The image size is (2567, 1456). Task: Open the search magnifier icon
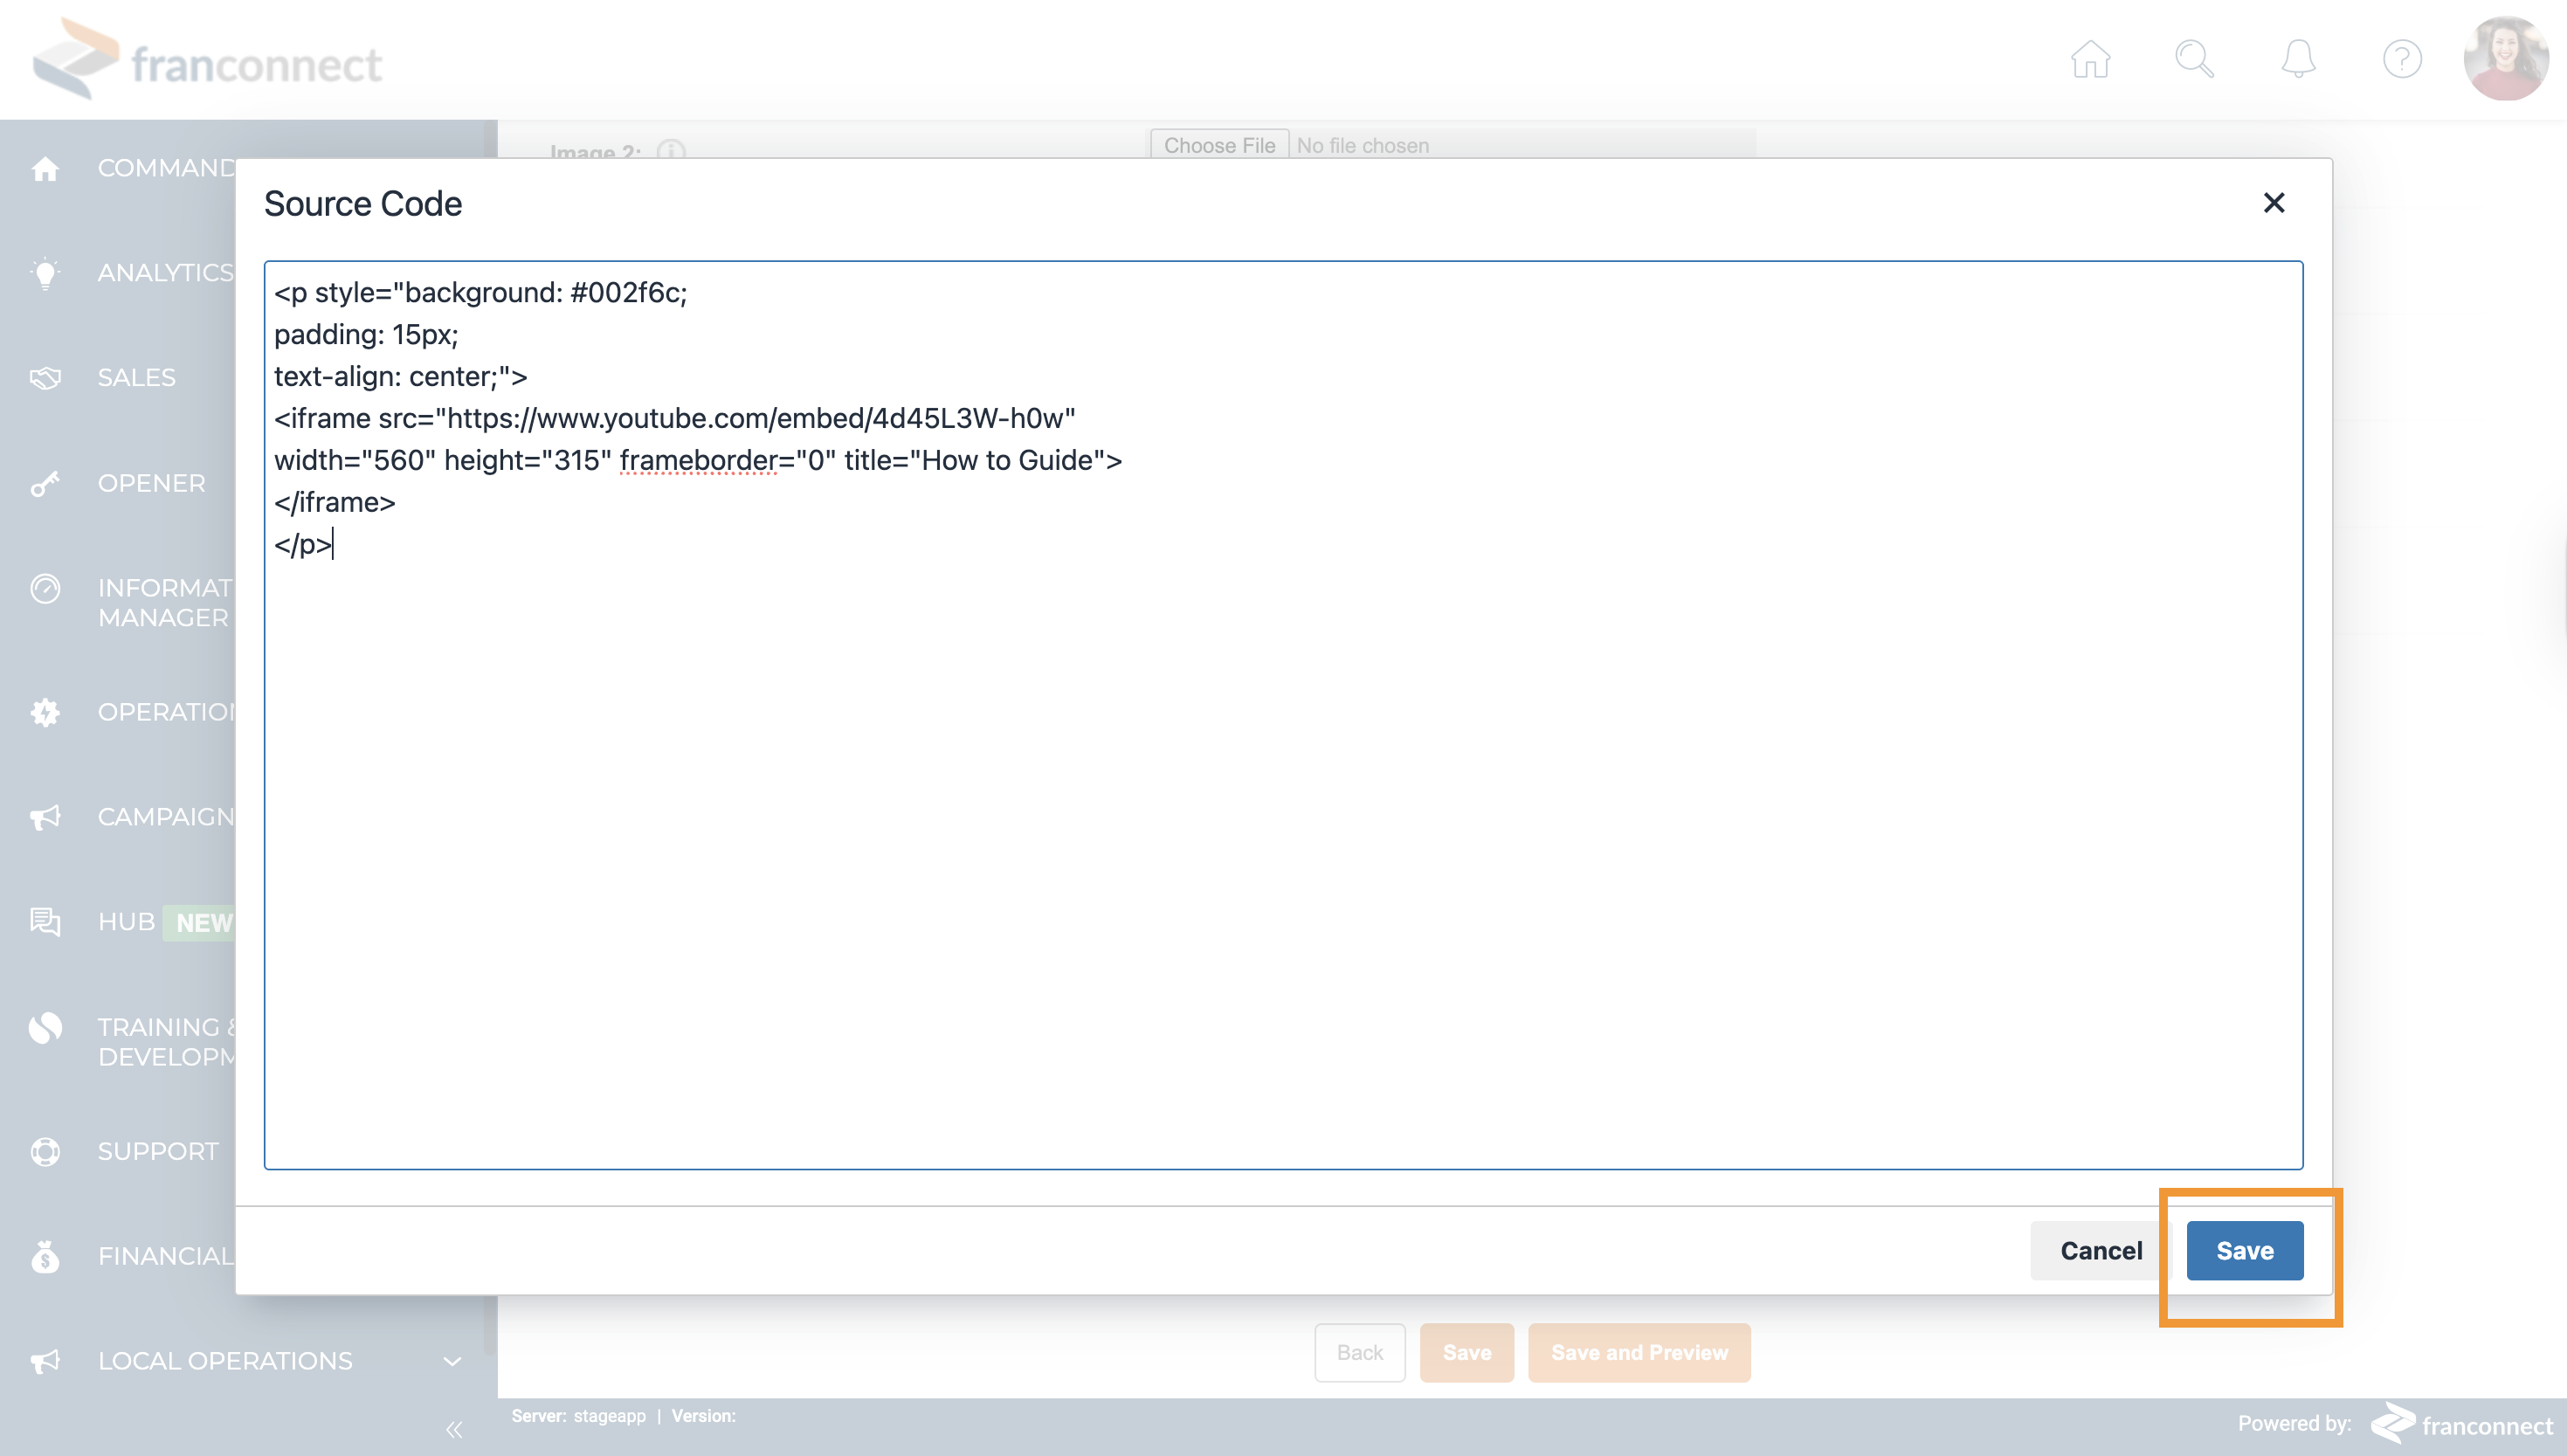2194,59
